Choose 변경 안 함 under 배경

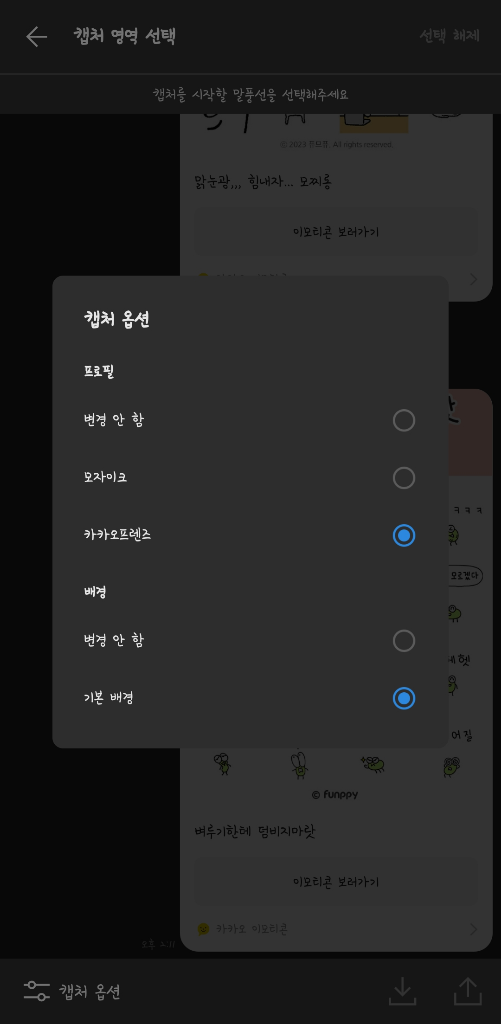pos(404,641)
